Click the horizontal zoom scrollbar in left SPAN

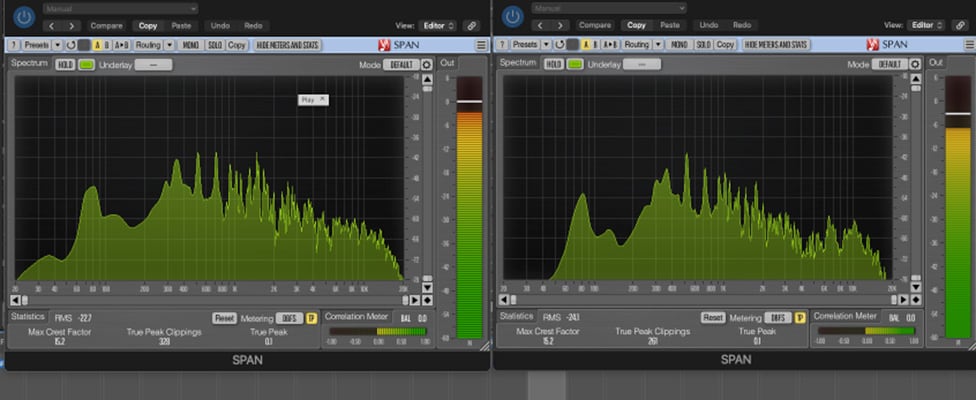pyautogui.click(x=215, y=300)
